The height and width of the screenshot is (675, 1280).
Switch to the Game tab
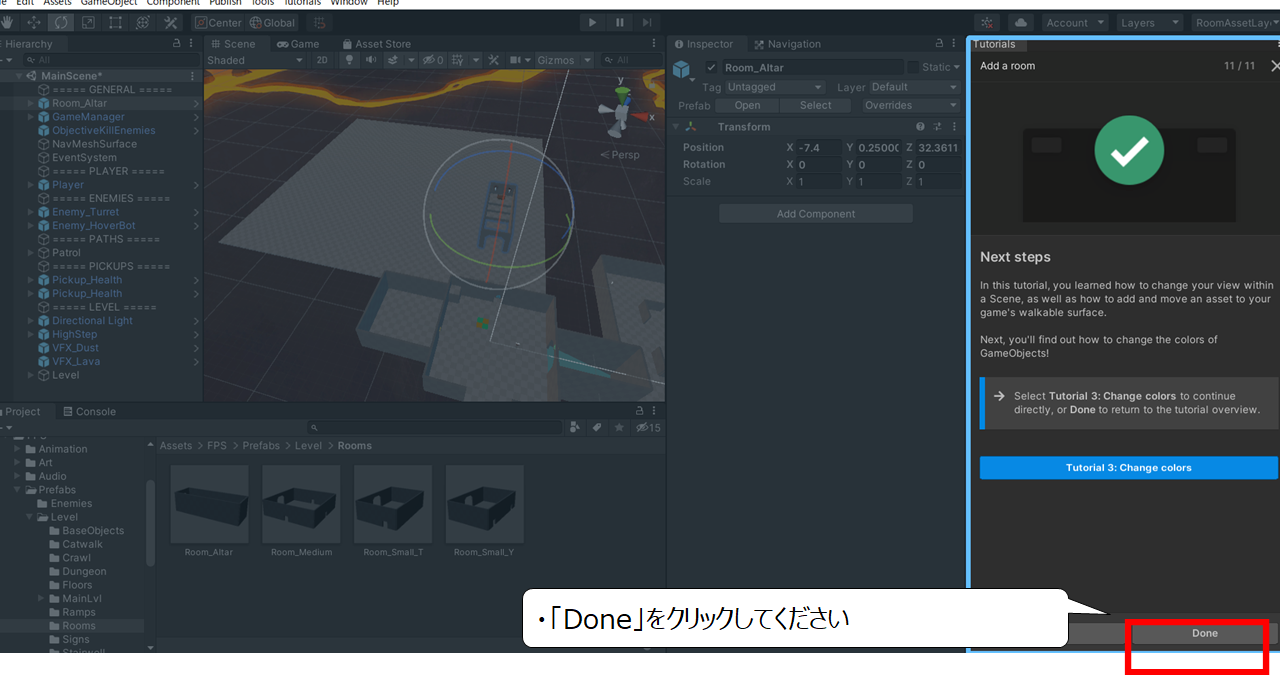tap(298, 44)
